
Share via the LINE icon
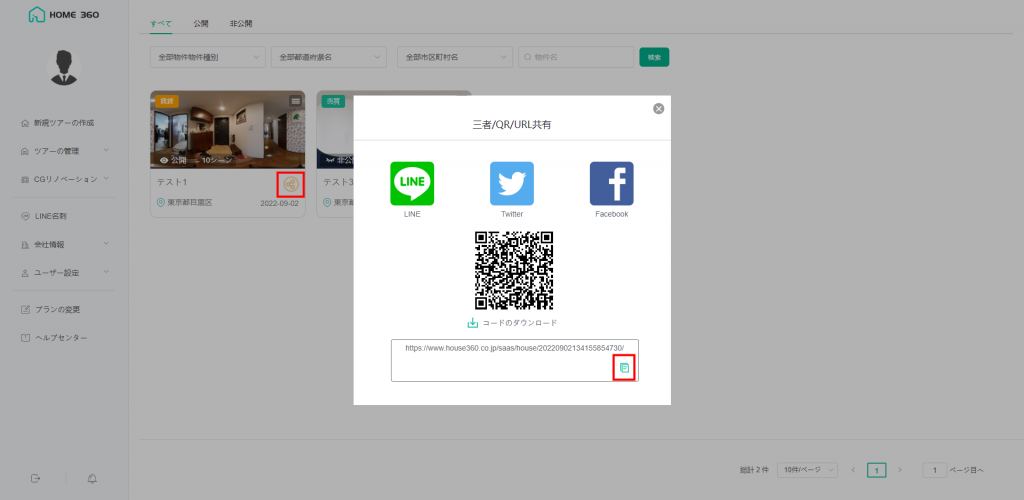point(412,184)
